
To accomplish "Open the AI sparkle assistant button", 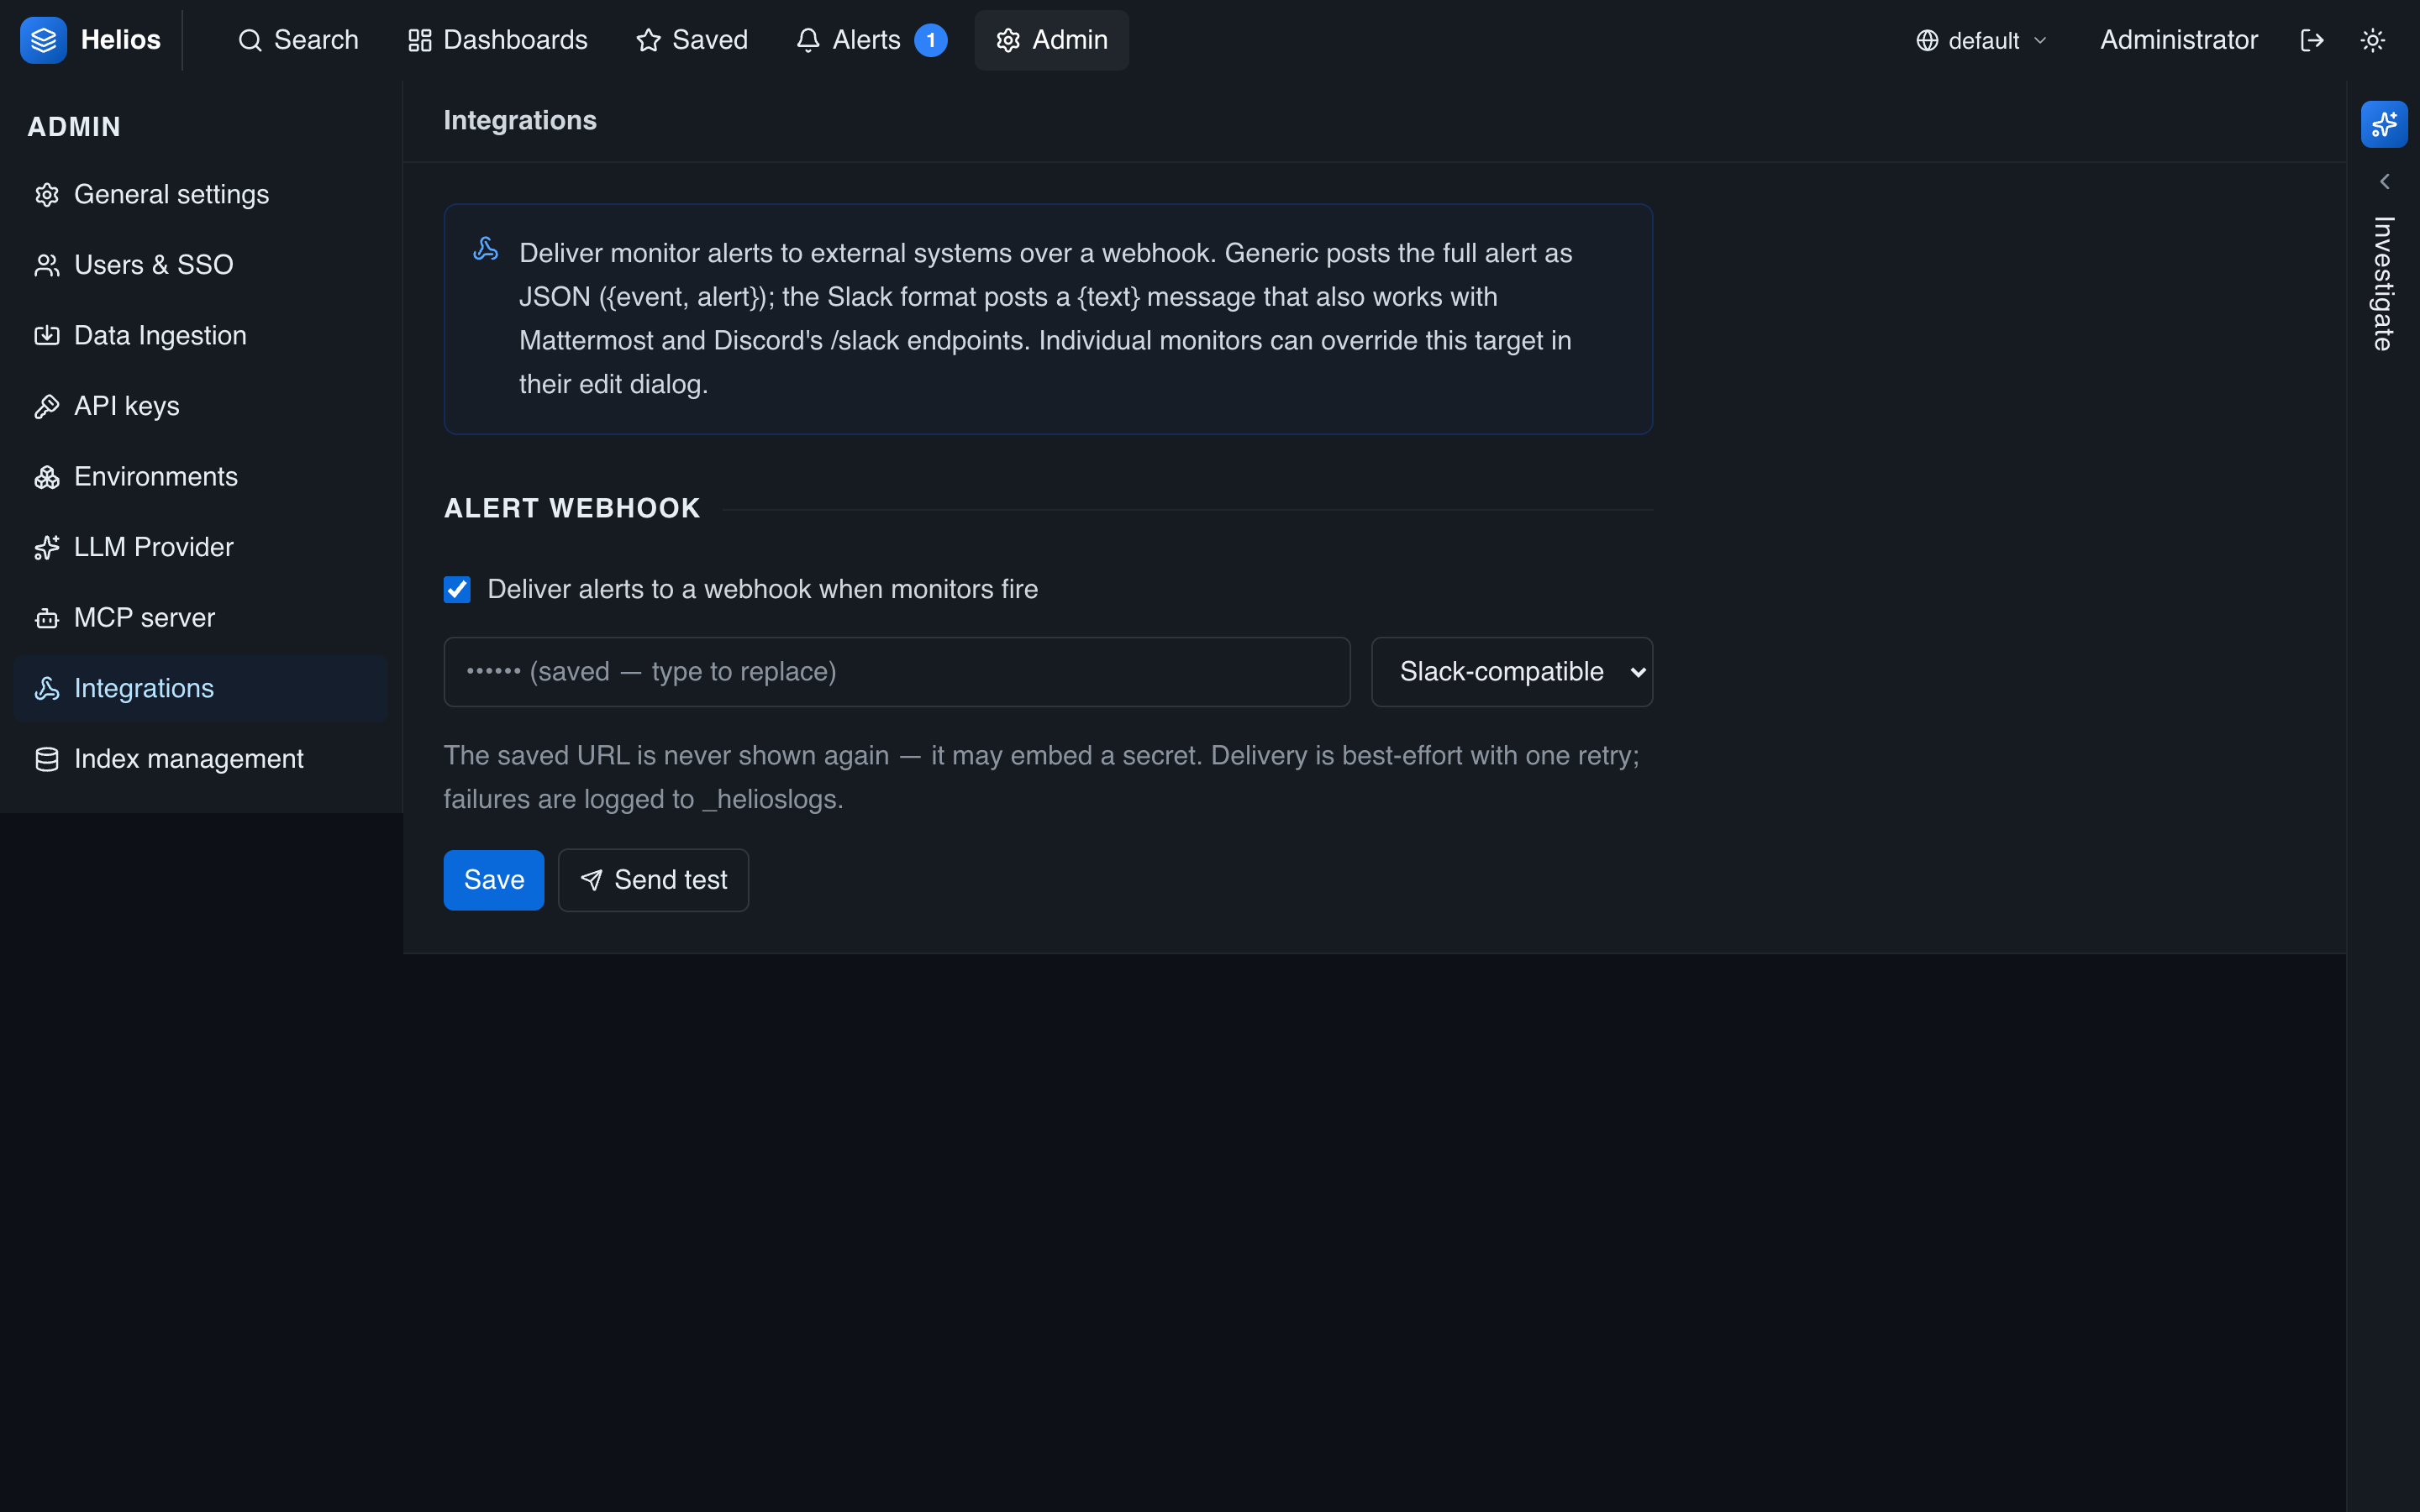I will point(2383,124).
